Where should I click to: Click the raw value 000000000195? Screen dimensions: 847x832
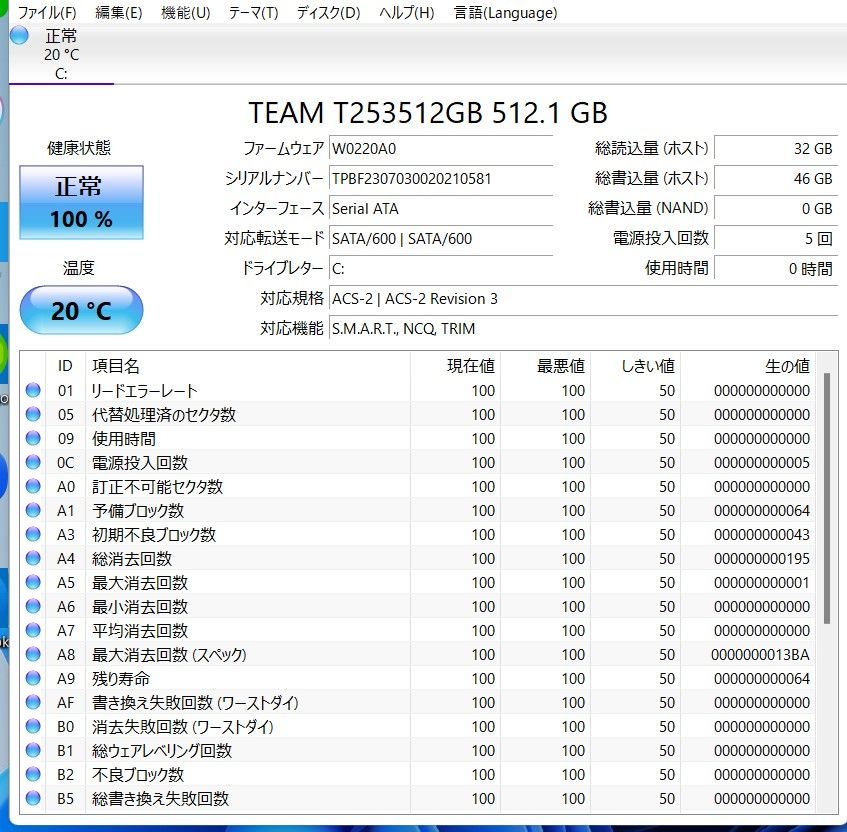pyautogui.click(x=762, y=559)
